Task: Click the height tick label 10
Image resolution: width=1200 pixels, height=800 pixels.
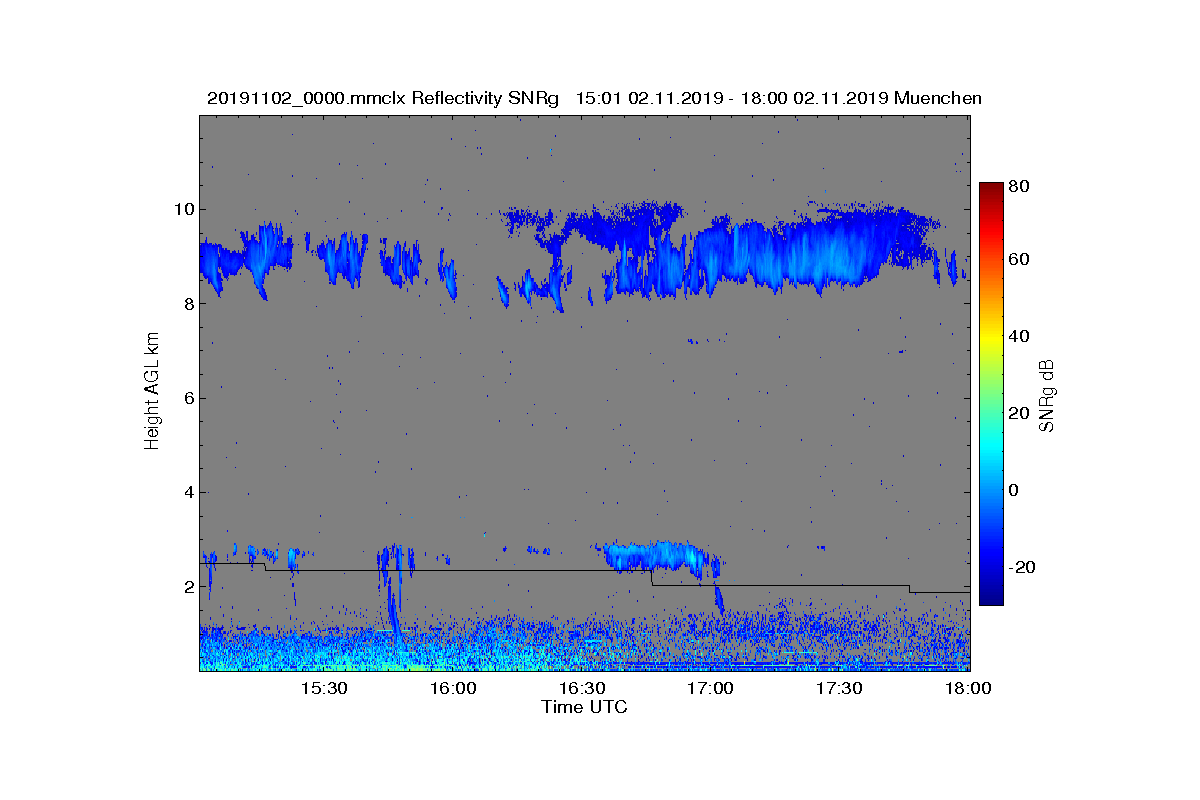Action: click(183, 210)
